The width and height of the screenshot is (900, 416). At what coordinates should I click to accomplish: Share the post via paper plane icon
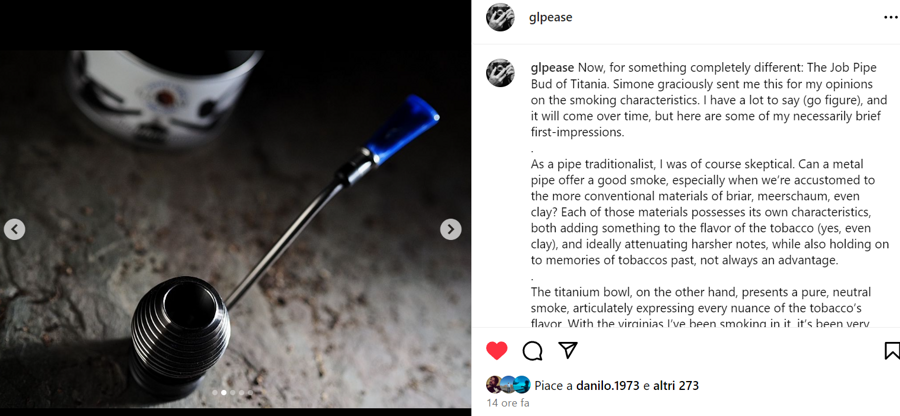(x=568, y=350)
